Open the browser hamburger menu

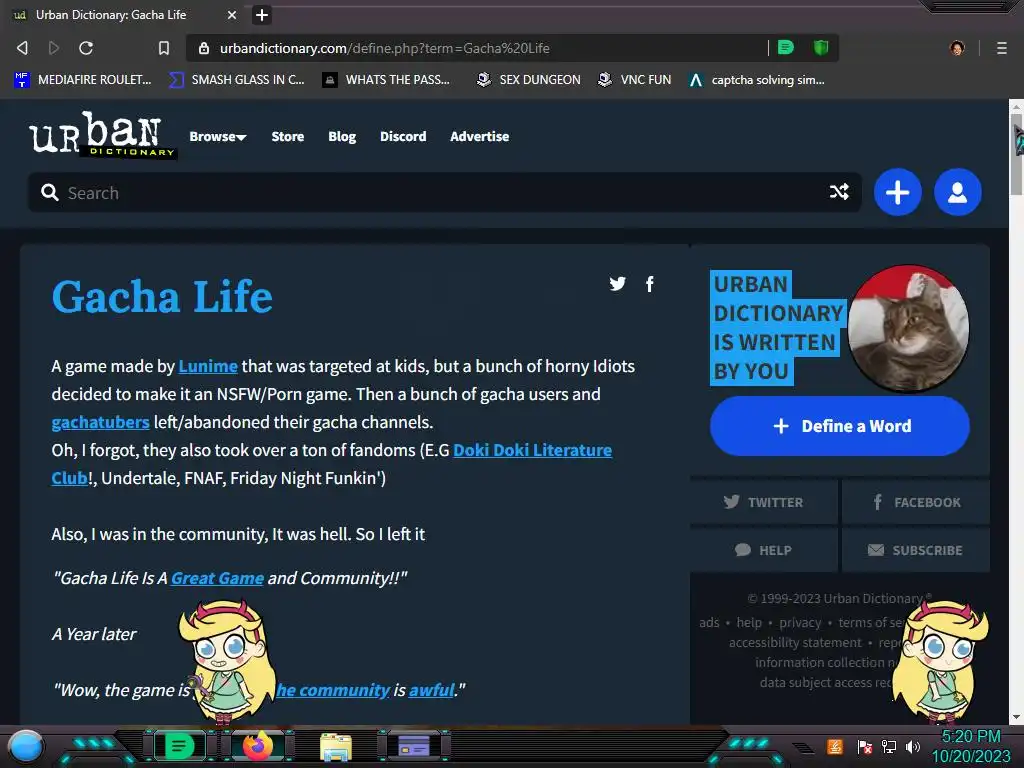point(1001,48)
